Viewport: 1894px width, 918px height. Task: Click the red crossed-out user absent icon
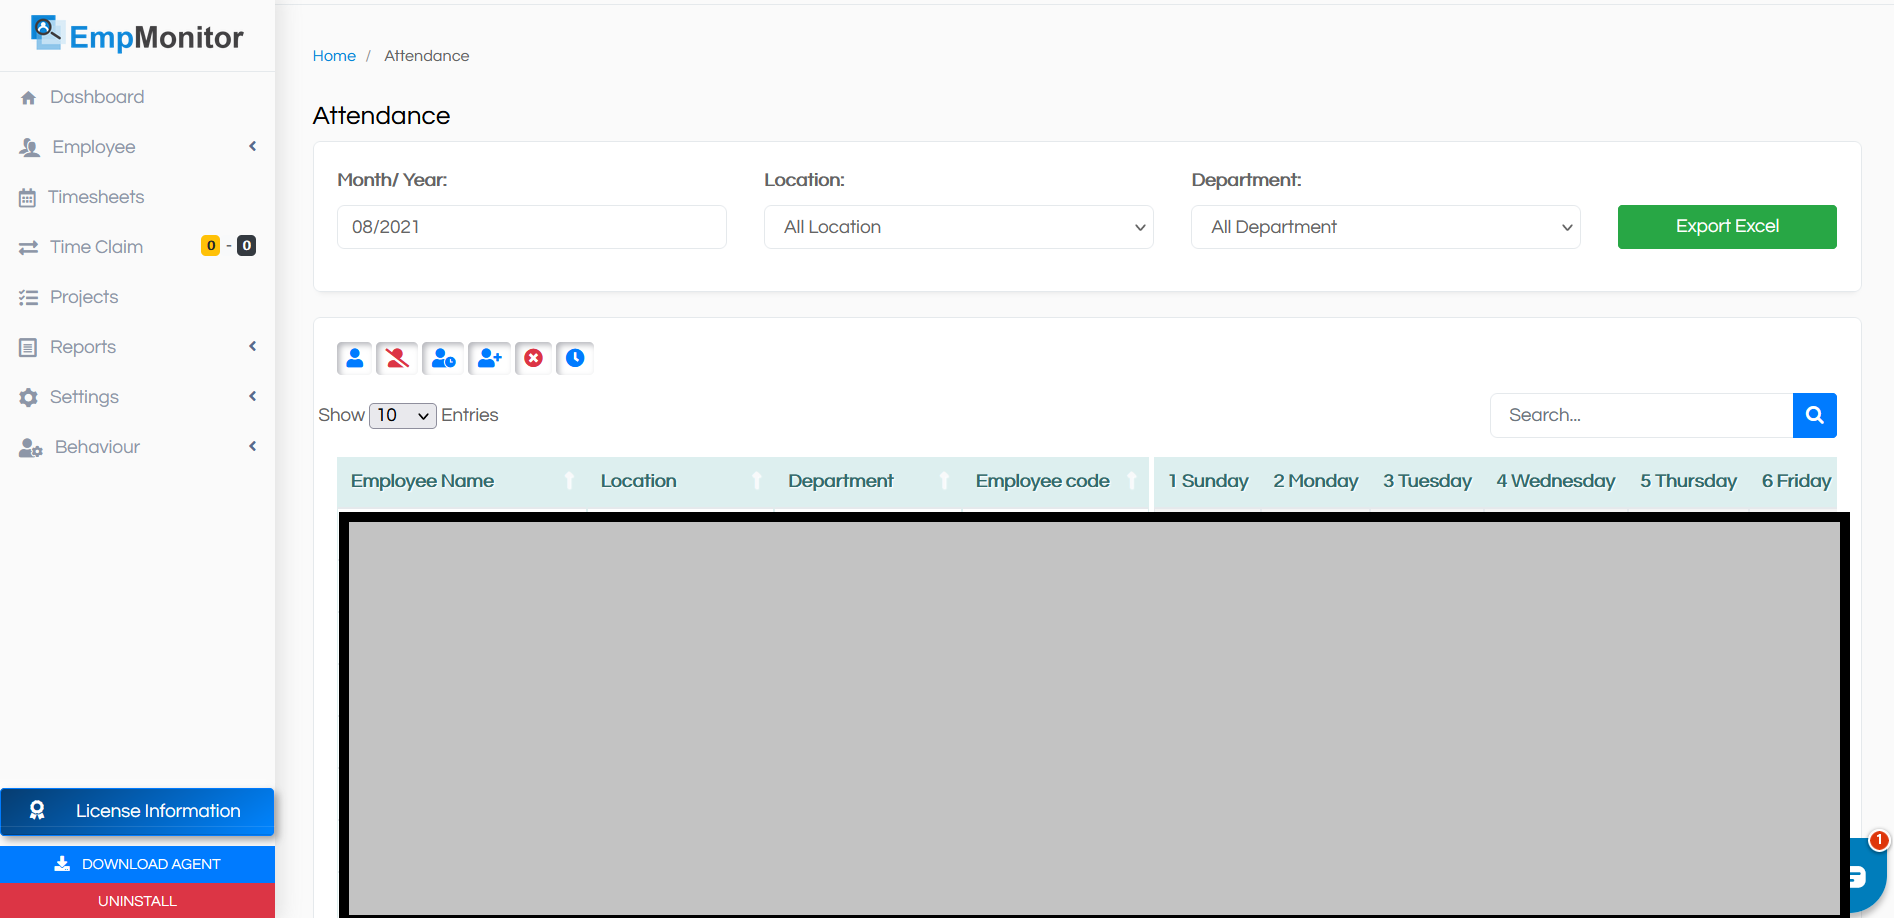[397, 358]
